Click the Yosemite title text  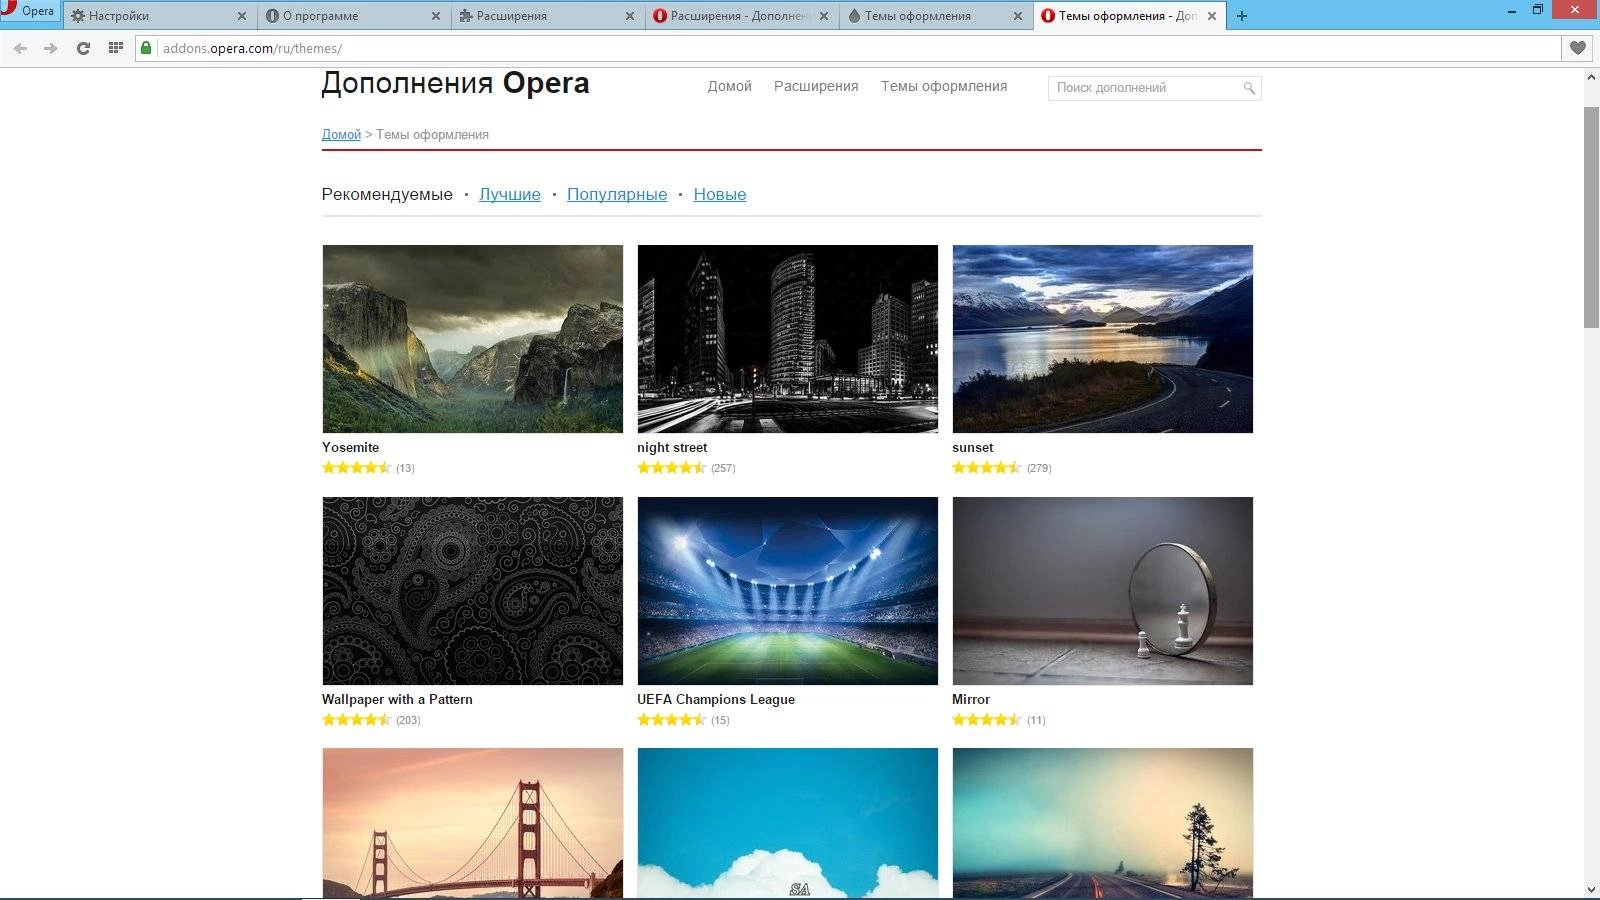click(x=350, y=447)
